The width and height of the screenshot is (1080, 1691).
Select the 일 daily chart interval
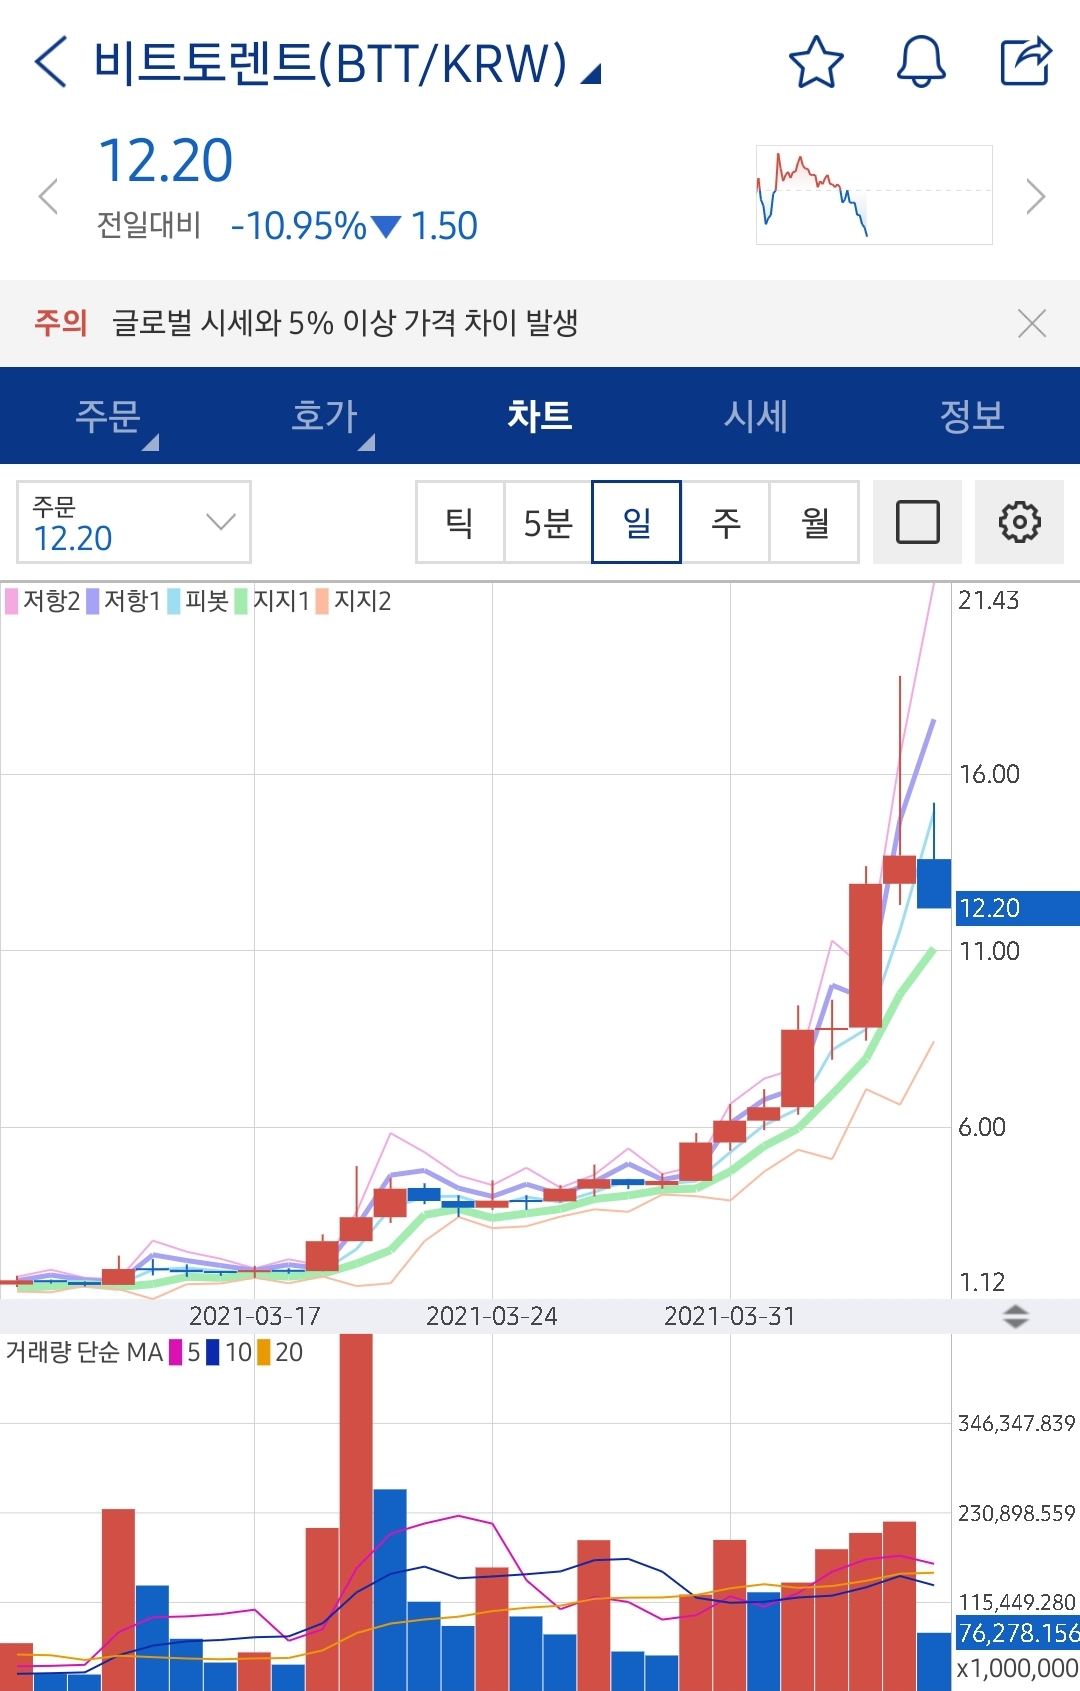coord(637,522)
